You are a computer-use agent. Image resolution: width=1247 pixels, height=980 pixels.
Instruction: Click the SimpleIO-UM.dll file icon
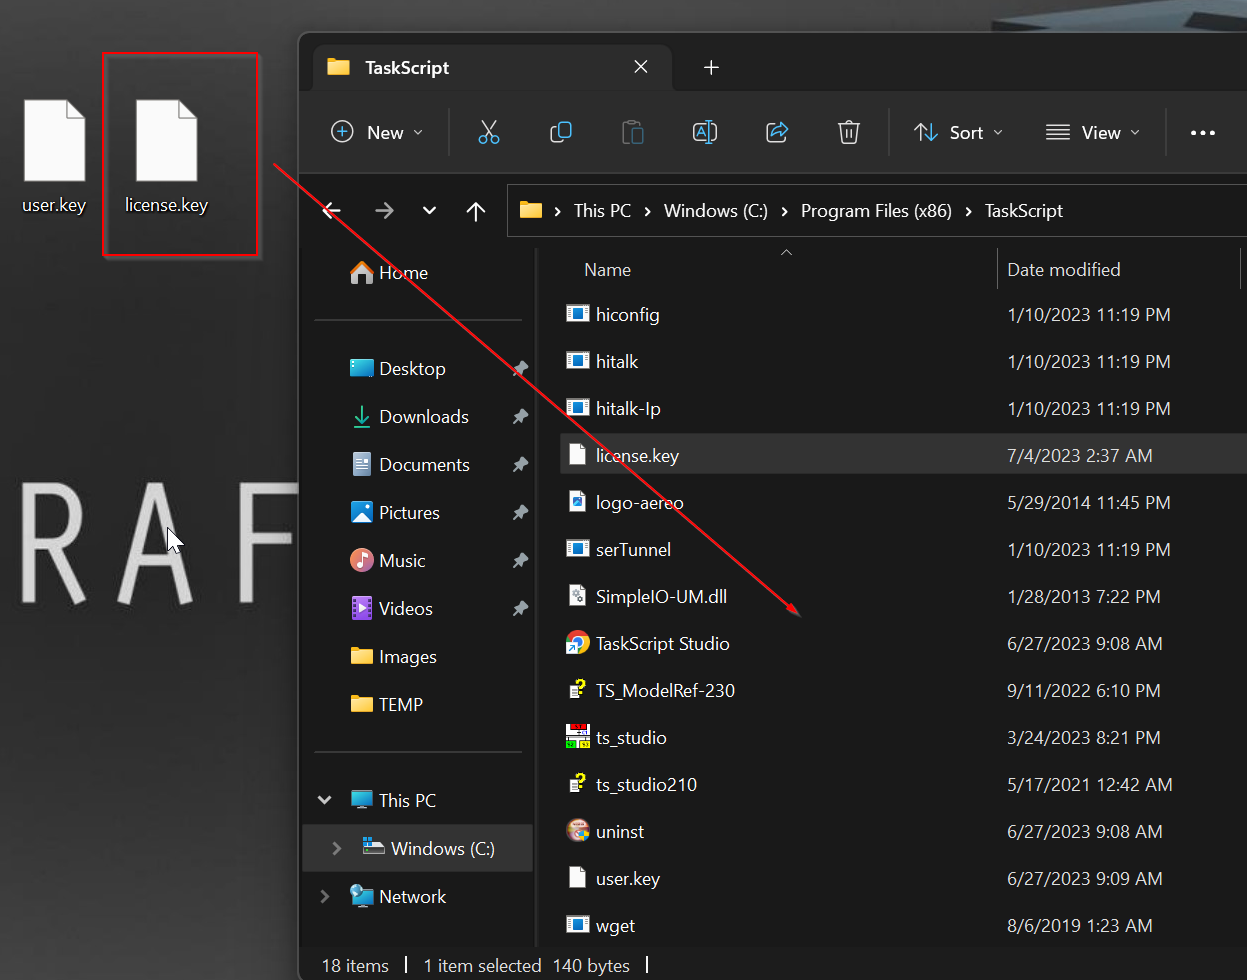click(x=577, y=596)
